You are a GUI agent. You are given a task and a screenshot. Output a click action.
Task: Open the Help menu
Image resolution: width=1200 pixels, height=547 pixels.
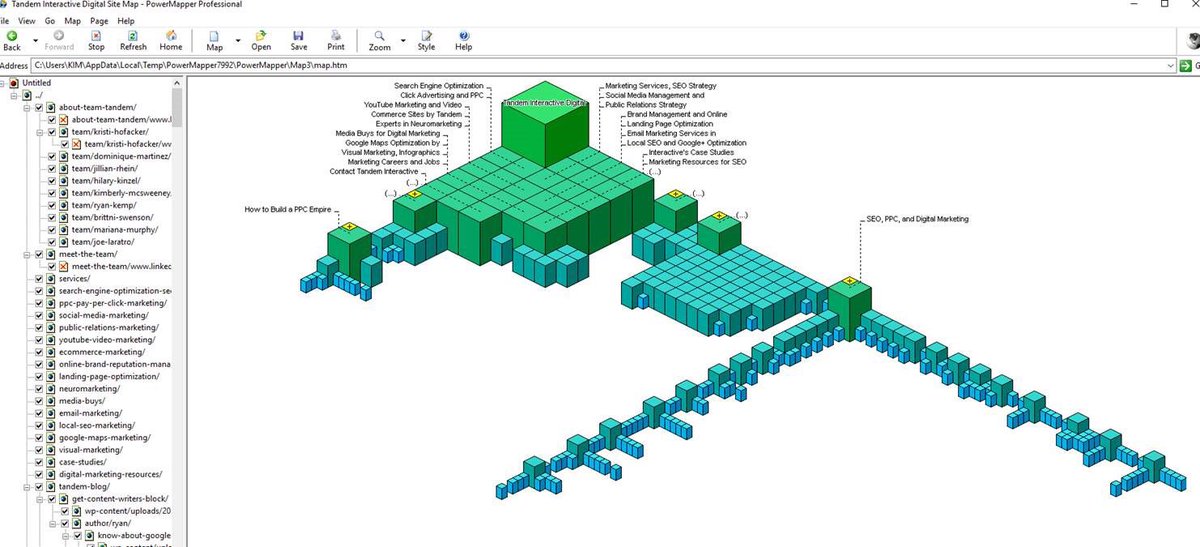[x=126, y=20]
